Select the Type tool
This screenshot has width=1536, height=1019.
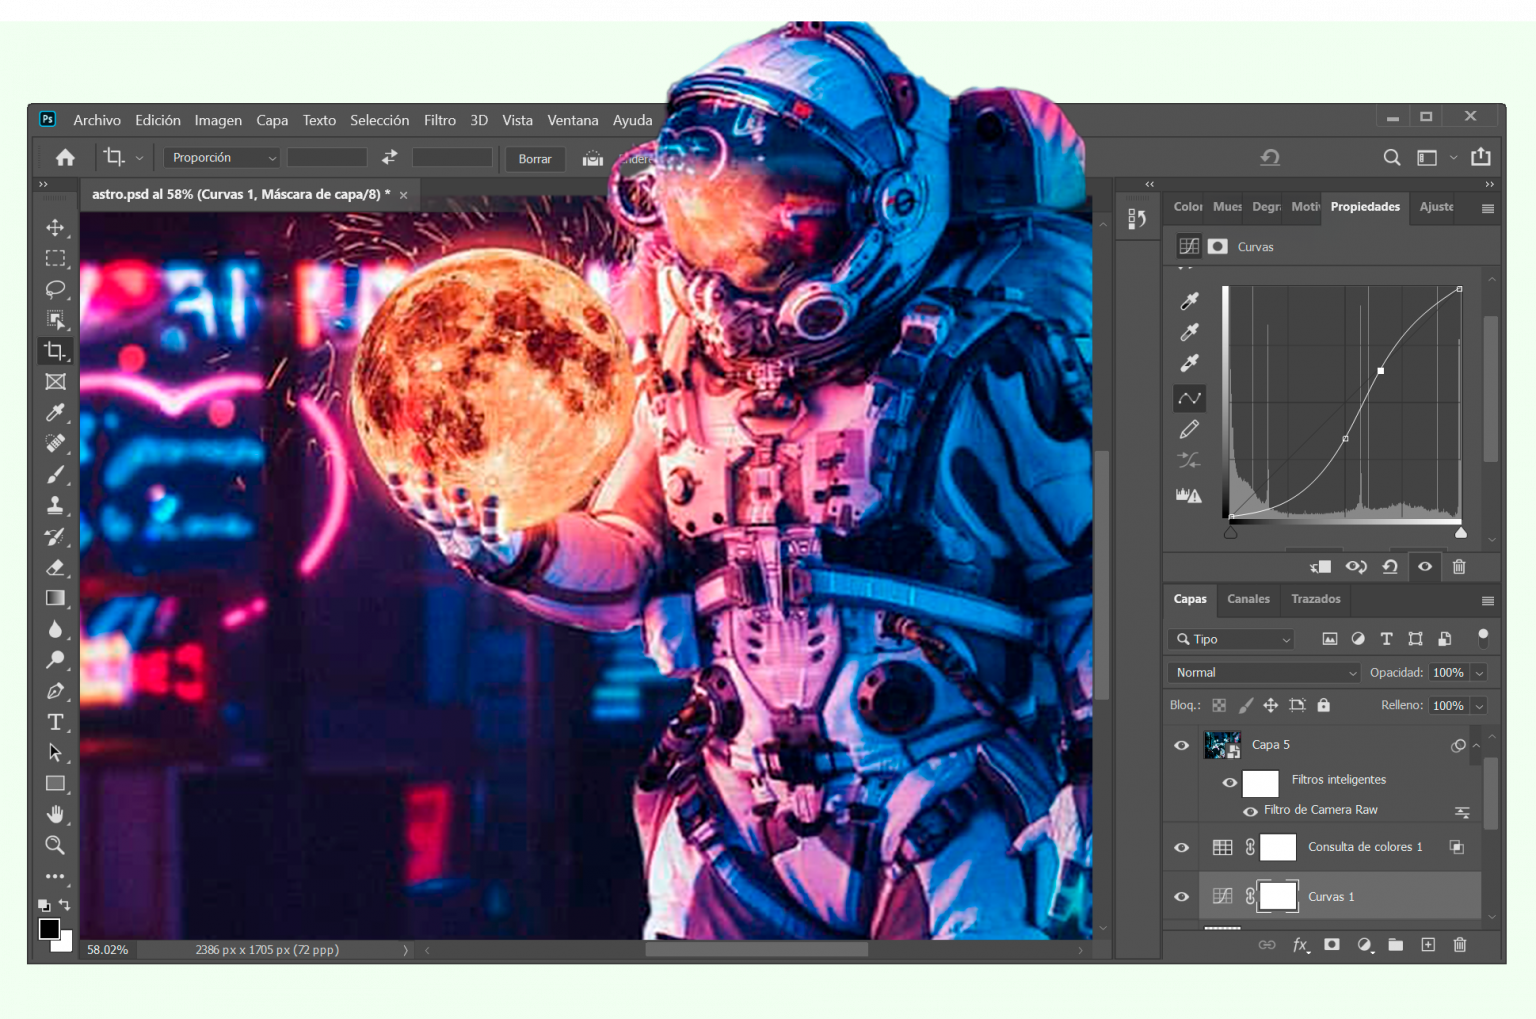[56, 722]
